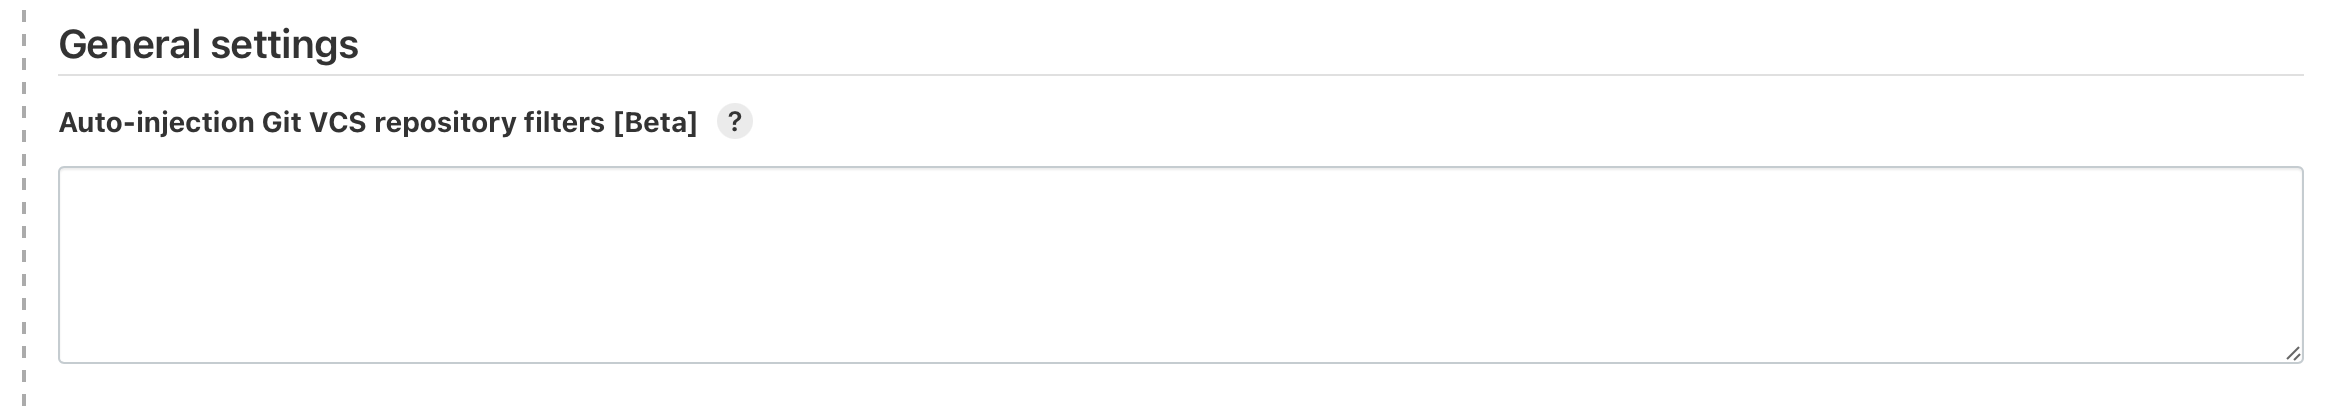Focus the repository filters text area
2330x412 pixels.
coord(1181,265)
